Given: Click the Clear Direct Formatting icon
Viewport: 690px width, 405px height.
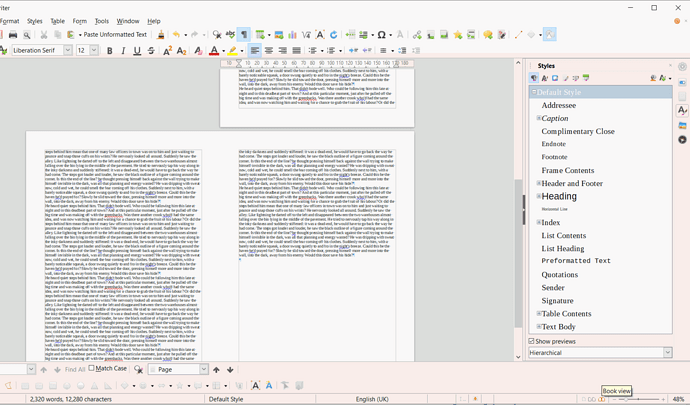Looking at the screenshot, I should tap(198, 51).
